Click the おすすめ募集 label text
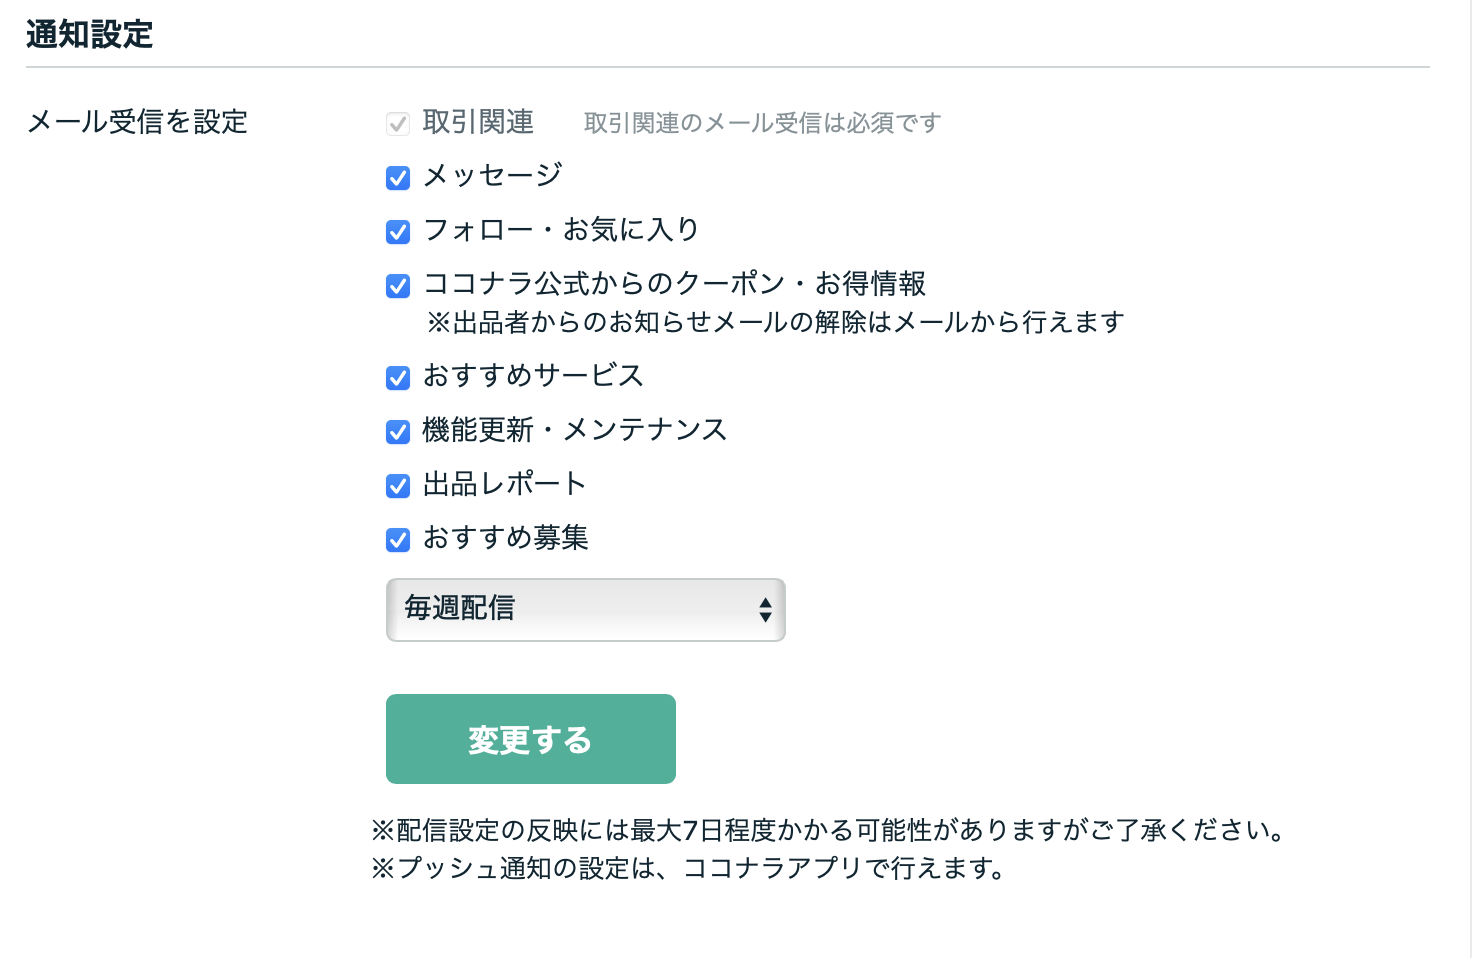 505,538
